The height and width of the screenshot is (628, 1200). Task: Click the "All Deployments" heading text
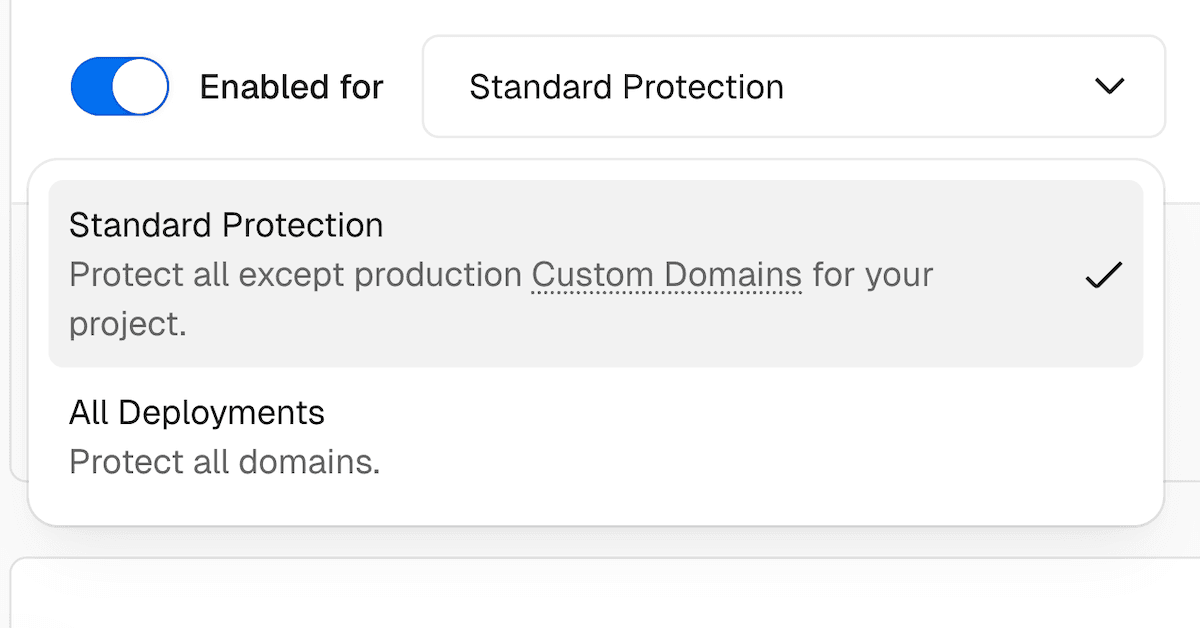197,413
